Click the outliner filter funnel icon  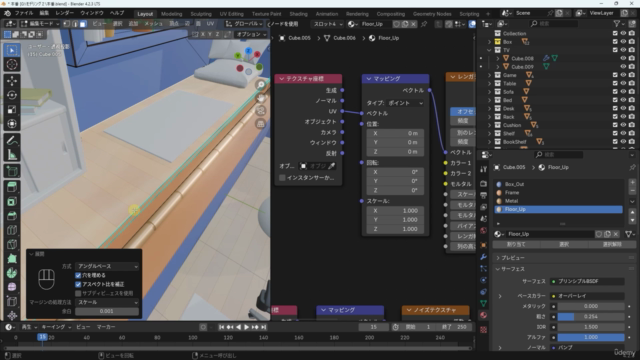click(617, 24)
